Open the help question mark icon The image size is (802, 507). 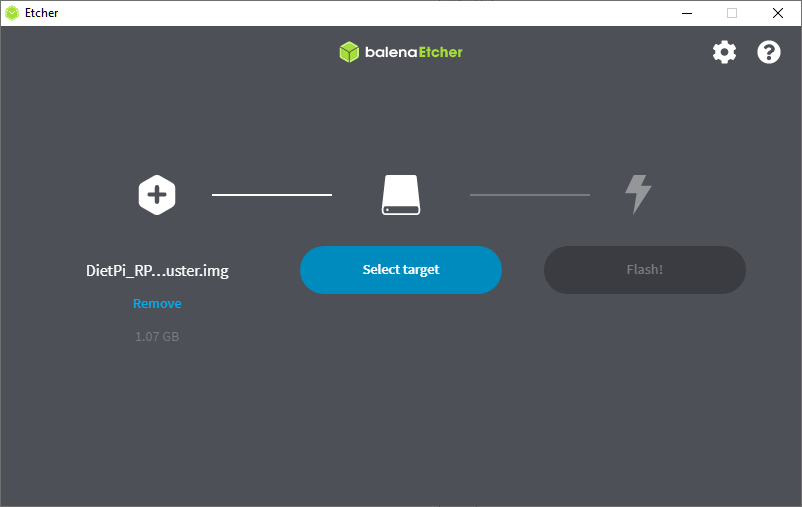[x=769, y=52]
